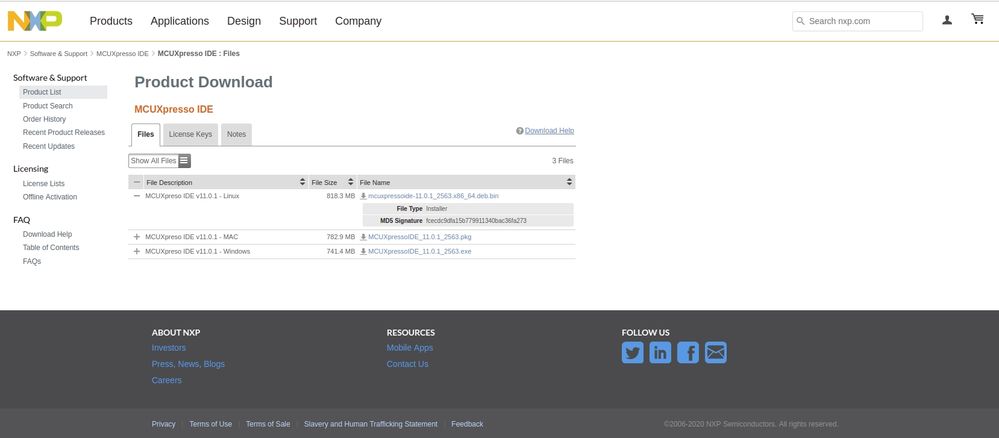Open the Feedback footer link
The image size is (999, 438).
[x=467, y=424]
